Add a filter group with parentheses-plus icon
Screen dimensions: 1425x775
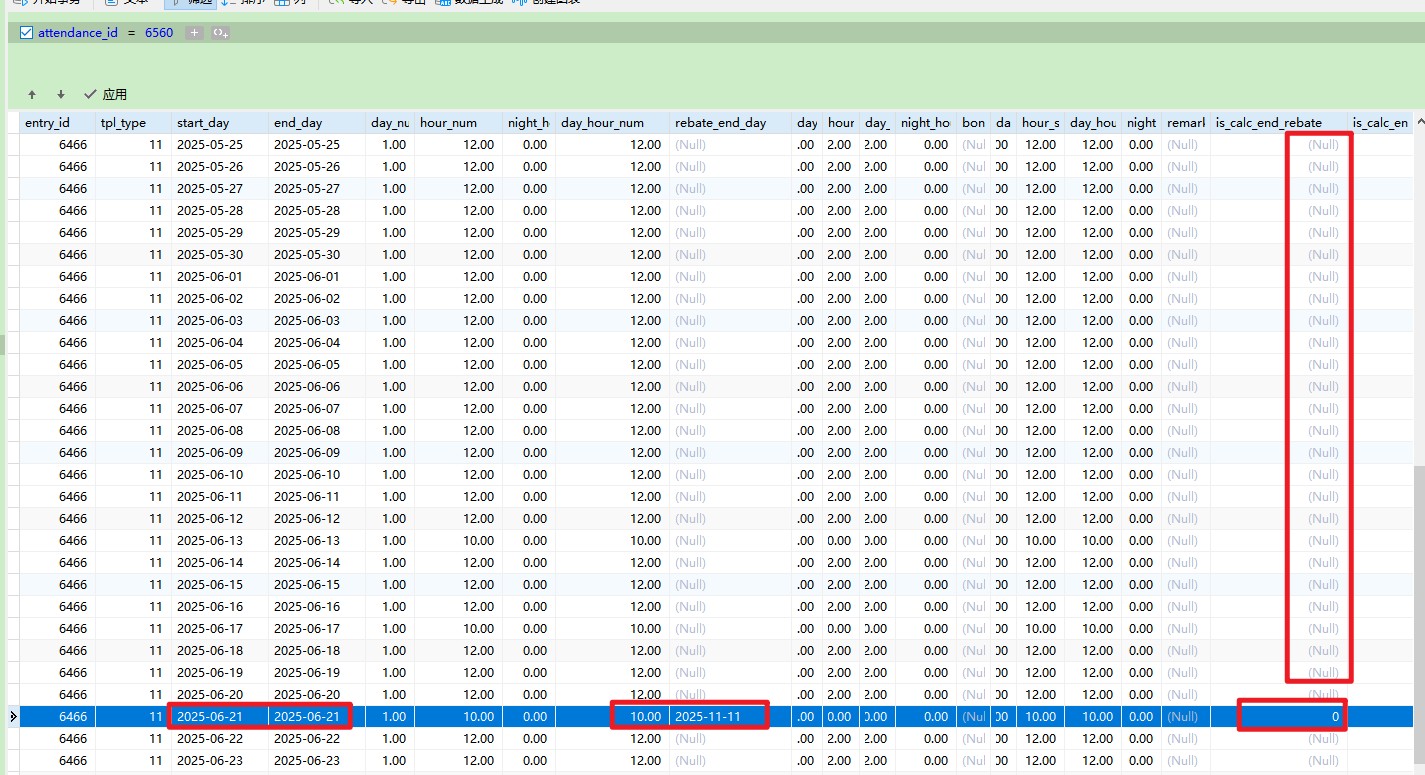coord(220,33)
